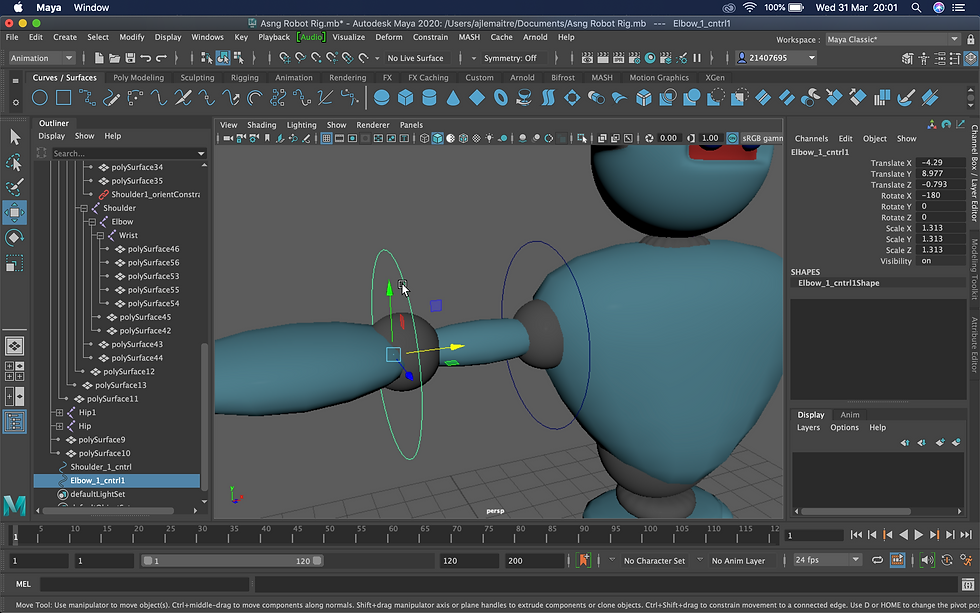Click the time range slider bar
Screen dimensions: 980x613
click(231, 561)
